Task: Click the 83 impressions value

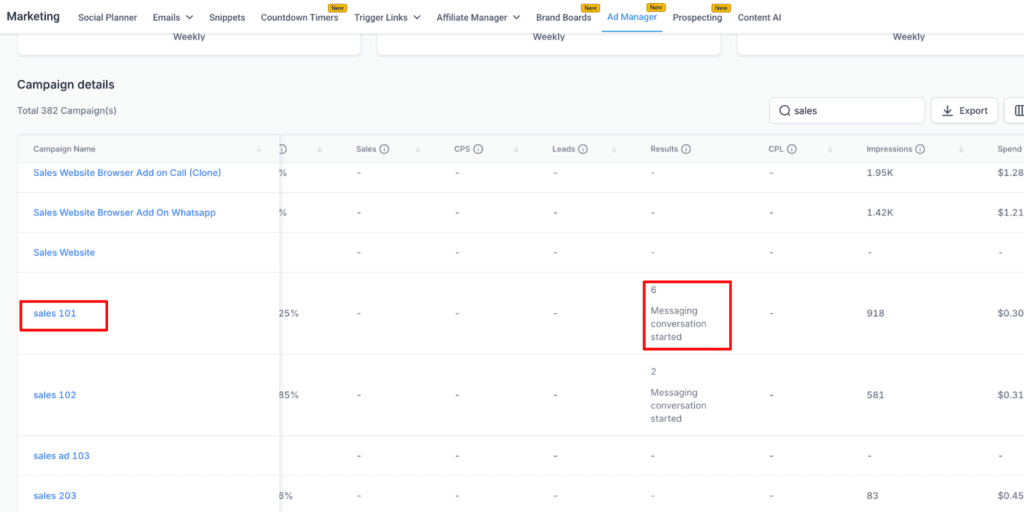Action: pos(872,496)
